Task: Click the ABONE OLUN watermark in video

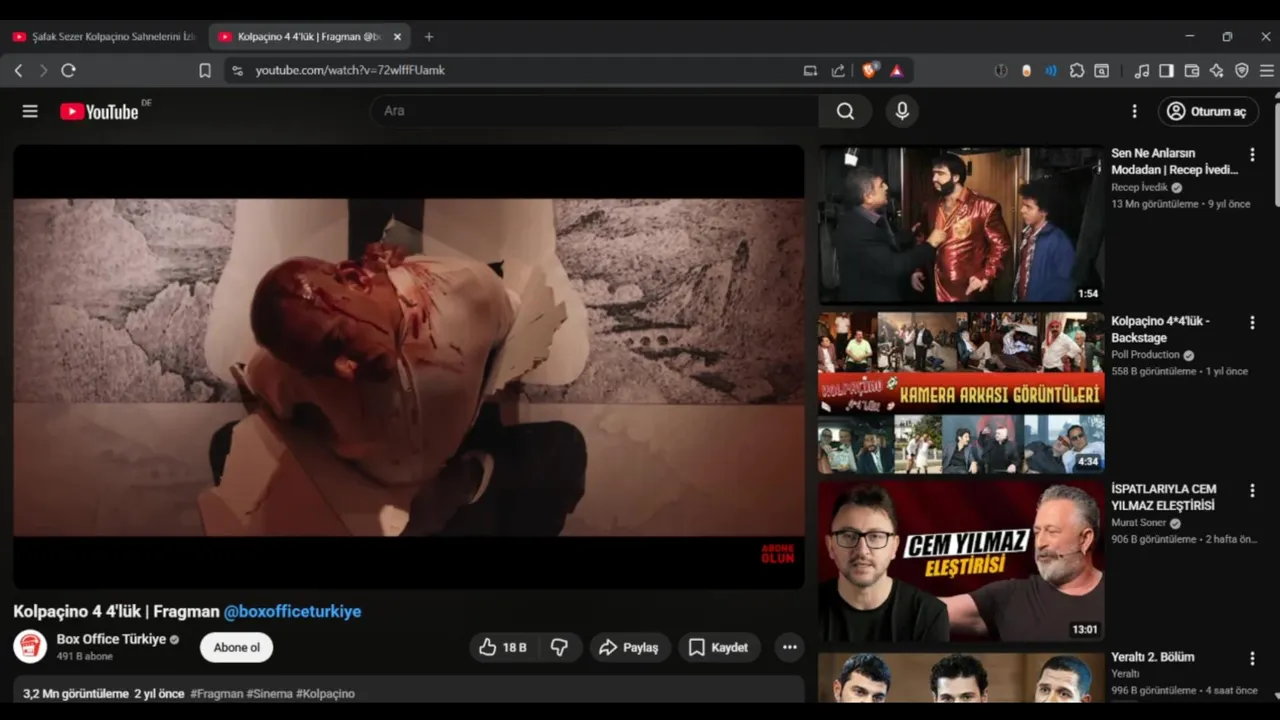Action: pyautogui.click(x=777, y=554)
